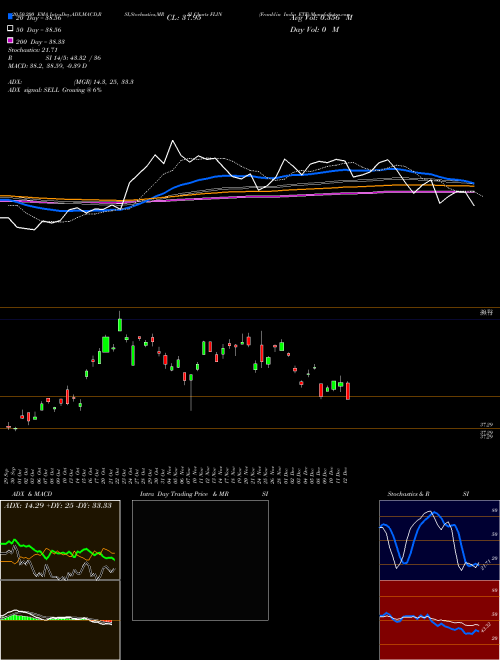Click the 'Avg Vol: 0.356 M' label
The image size is (500, 660).
(x=321, y=18)
